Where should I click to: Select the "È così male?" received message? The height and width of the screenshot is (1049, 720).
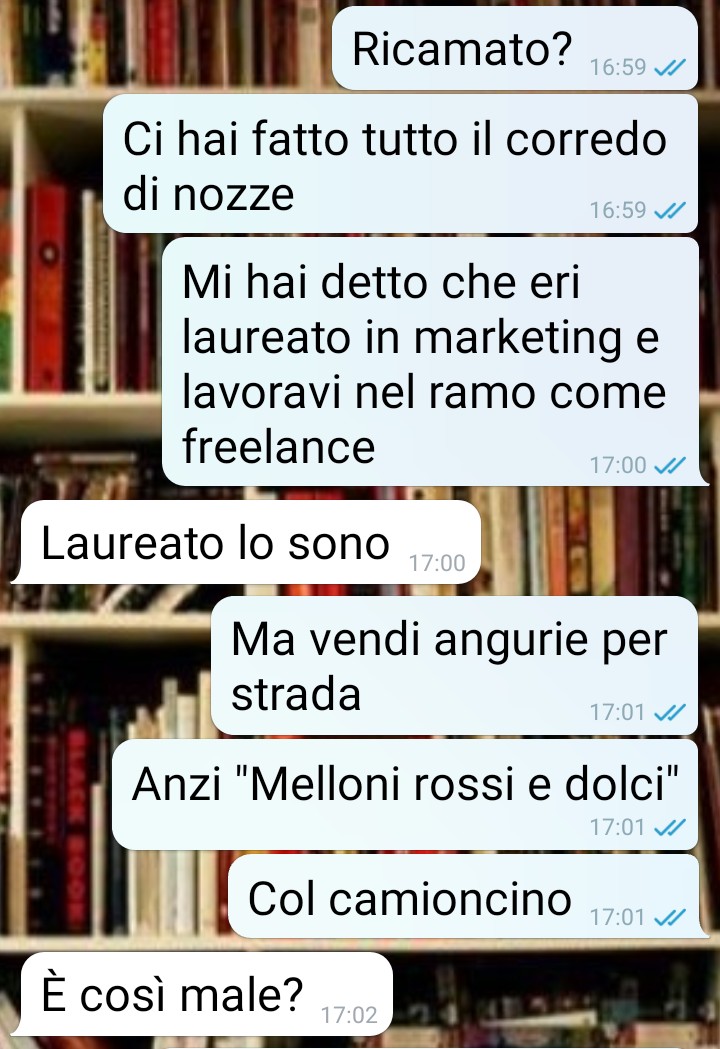[204, 994]
